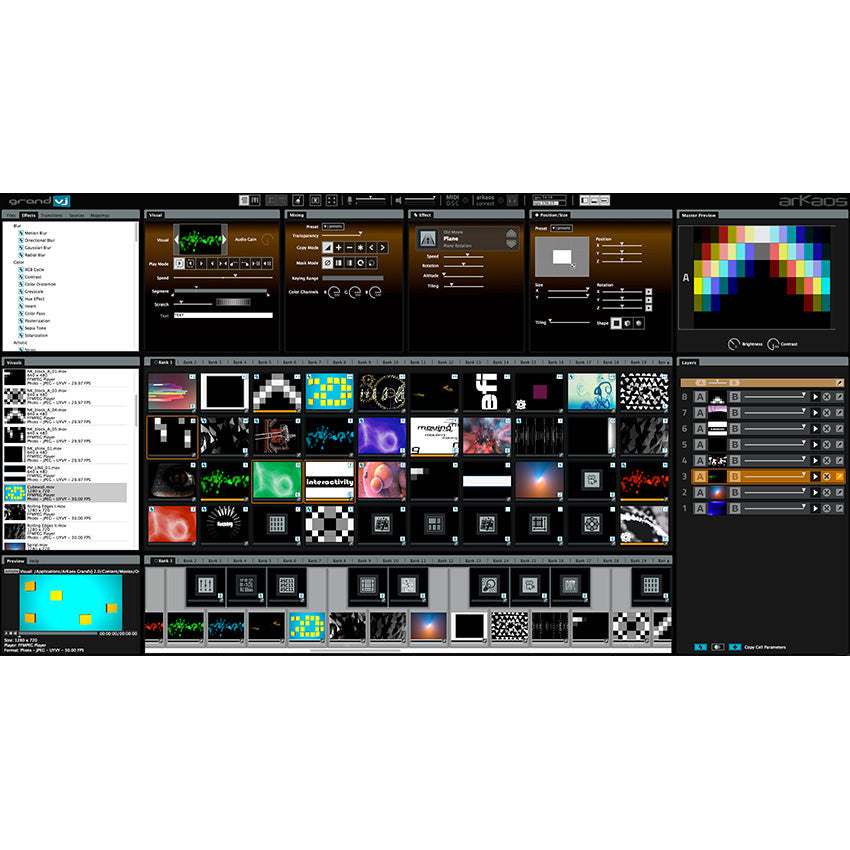Click the Audio Gain knob in Visual panel
850x850 pixels.
point(267,239)
